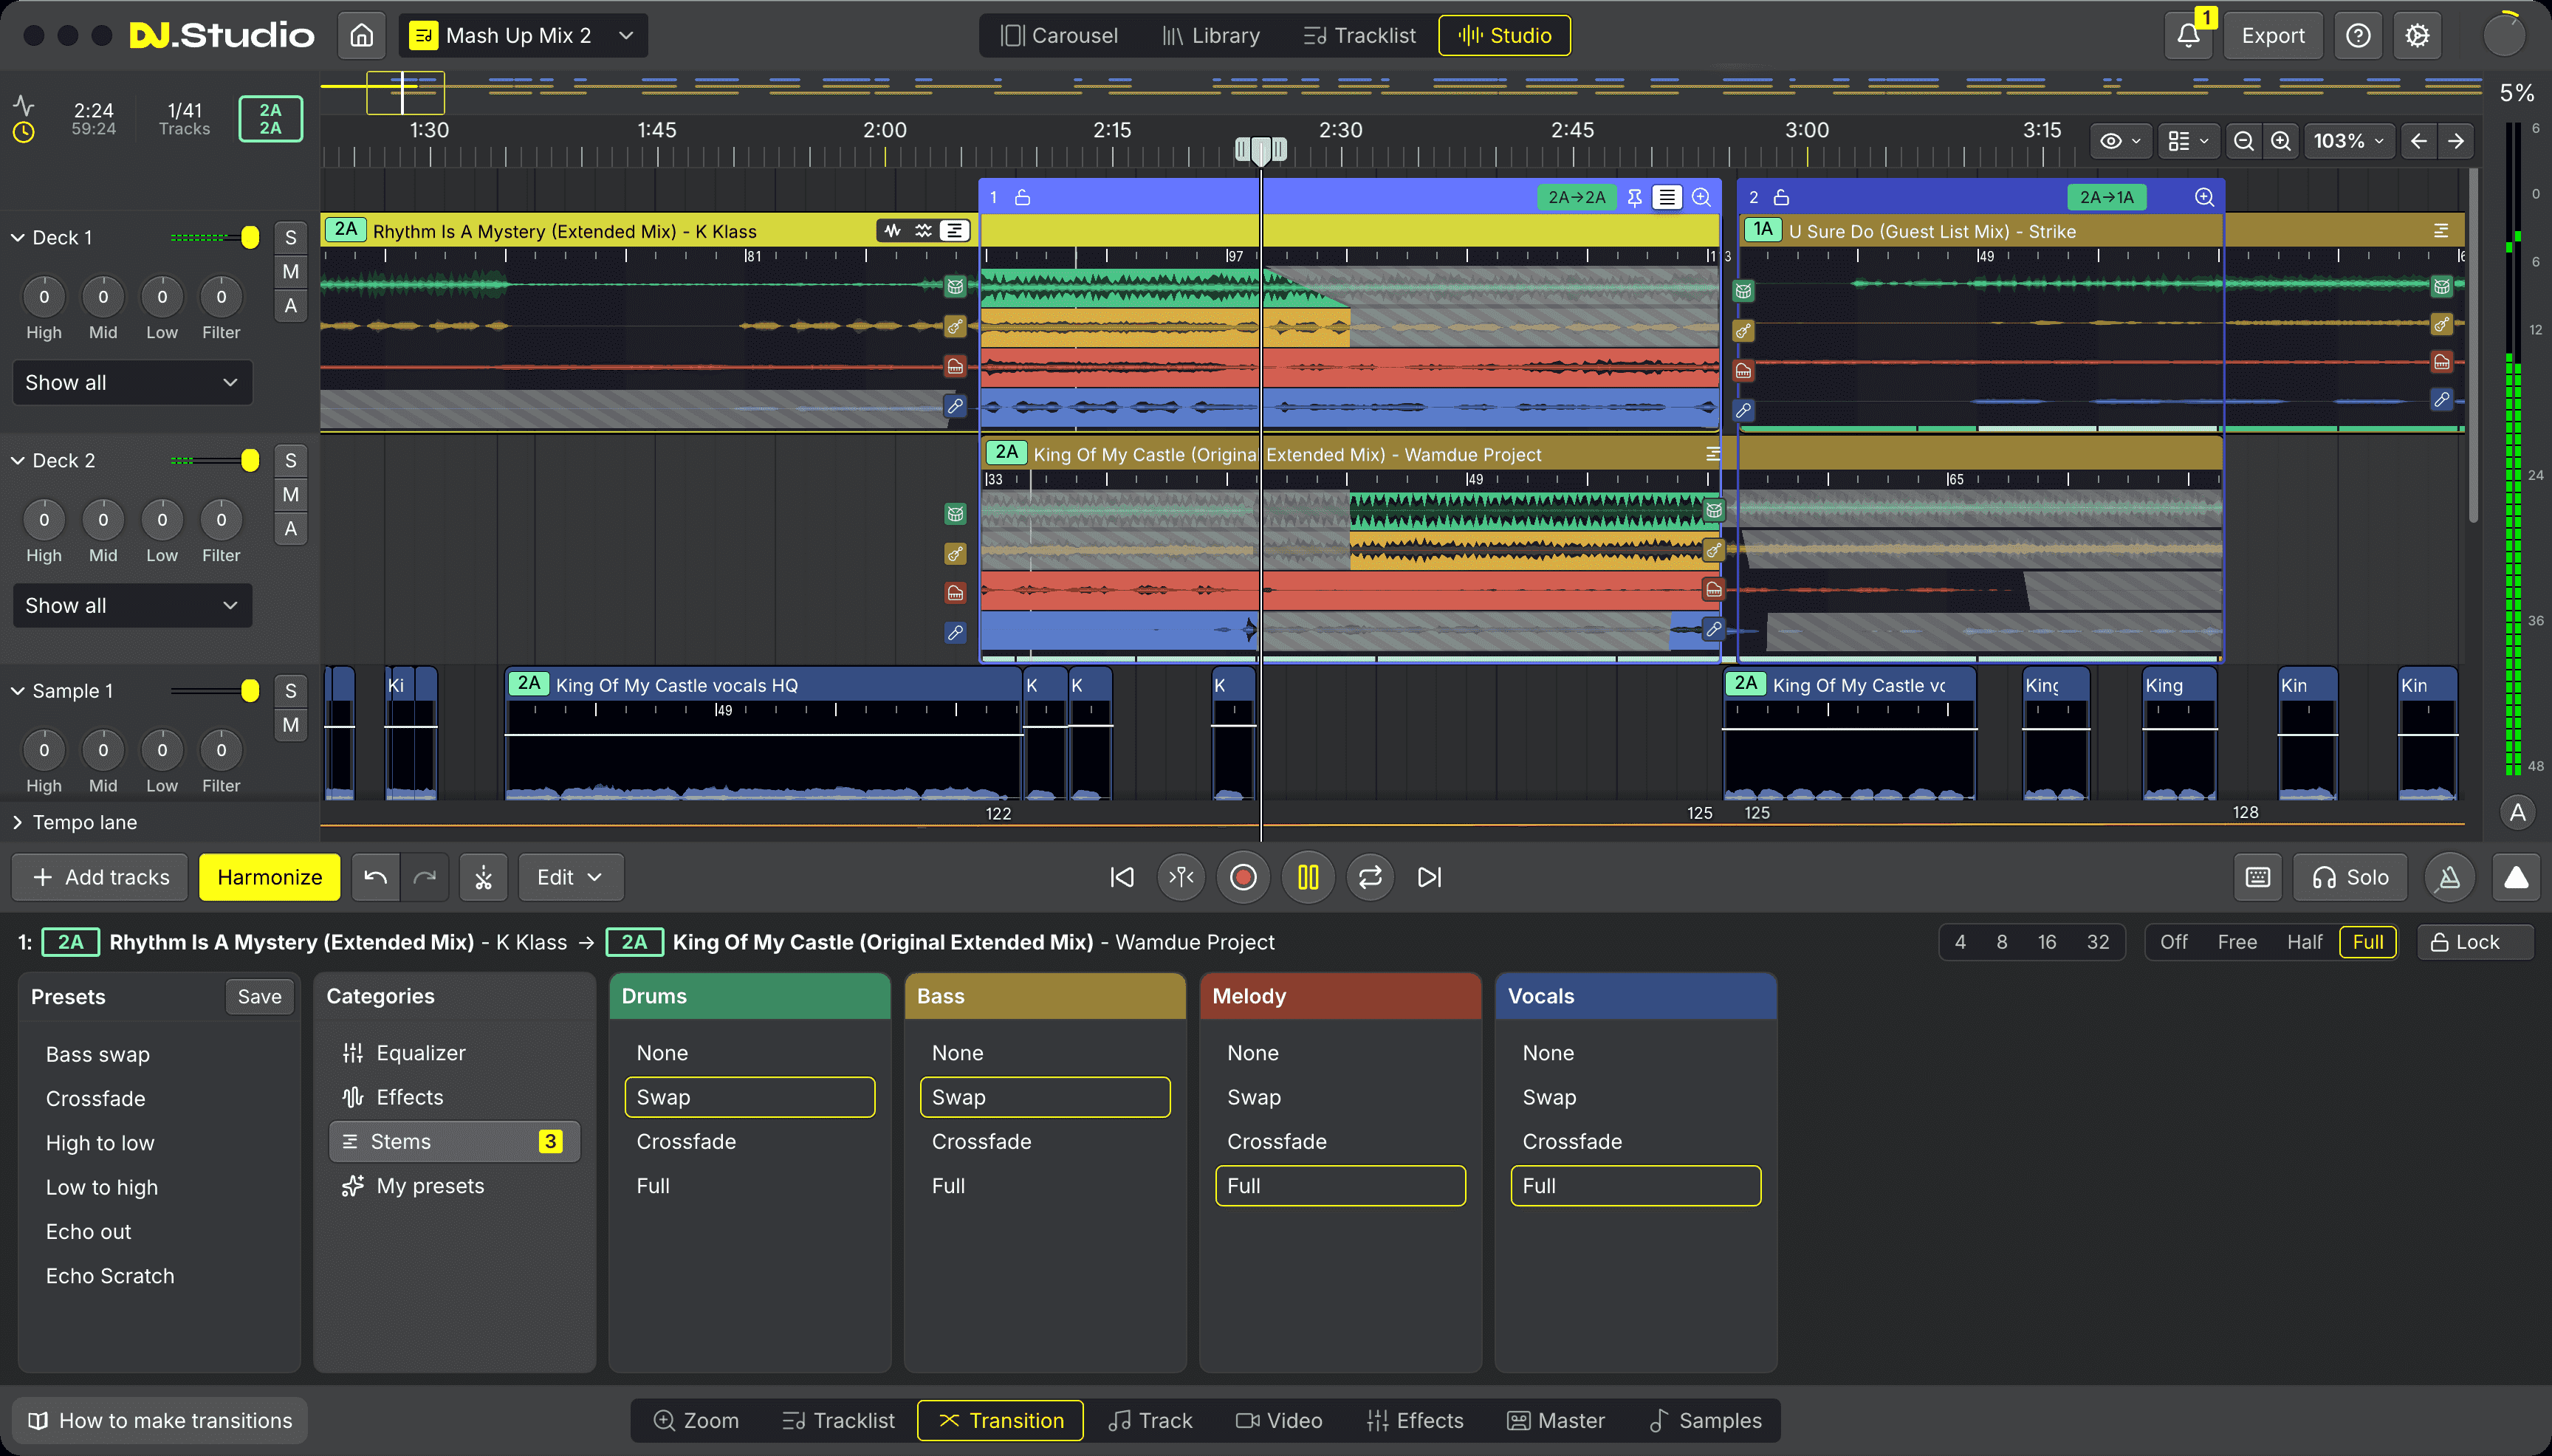Zoom in the timeline with magnifier plus
This screenshot has height=1456, width=2552.
(2281, 141)
